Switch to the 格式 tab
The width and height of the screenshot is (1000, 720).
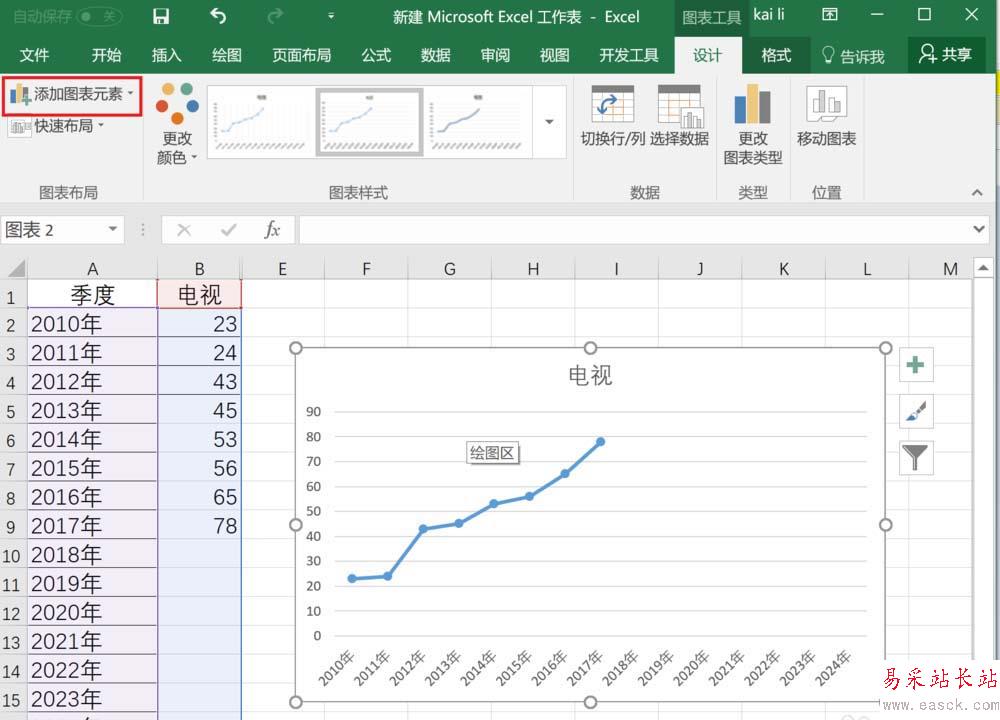pyautogui.click(x=776, y=55)
